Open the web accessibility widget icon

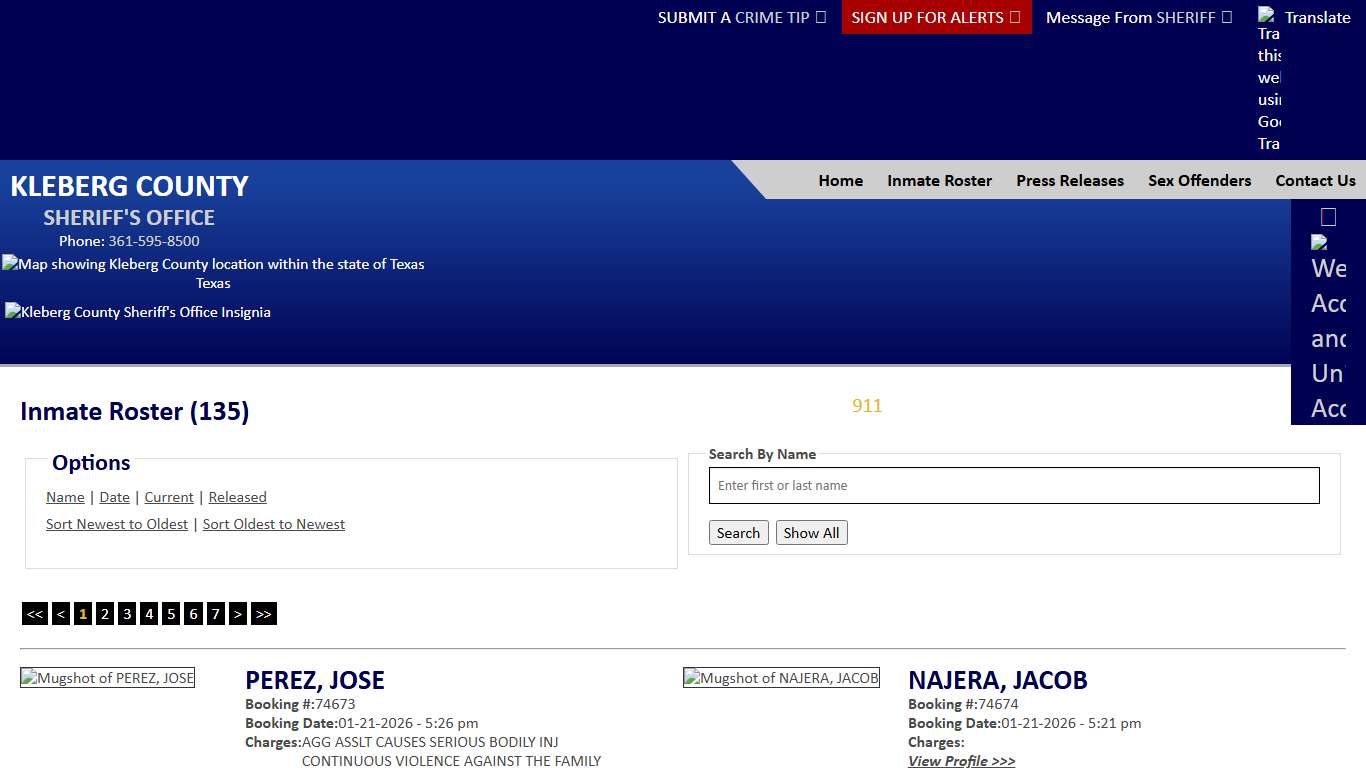coord(1328,320)
